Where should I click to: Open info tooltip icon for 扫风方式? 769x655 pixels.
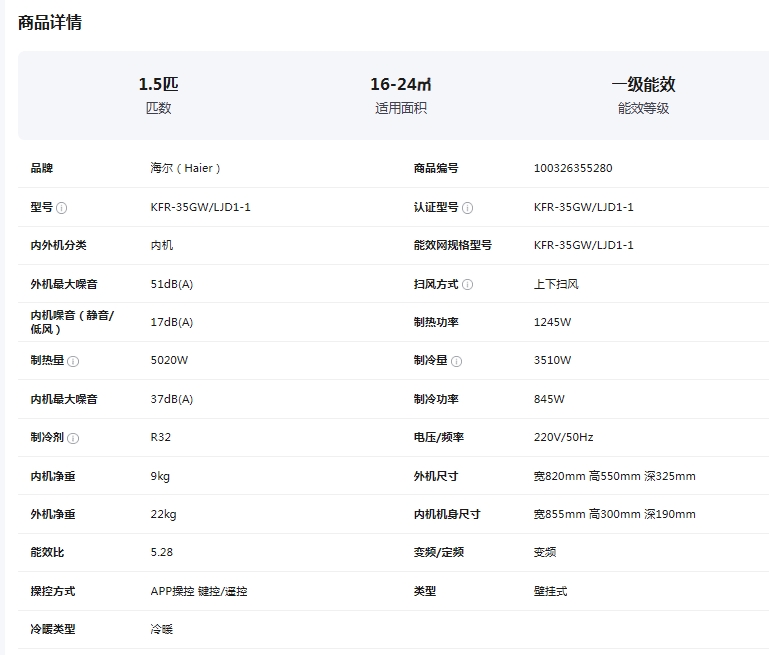pyautogui.click(x=467, y=284)
